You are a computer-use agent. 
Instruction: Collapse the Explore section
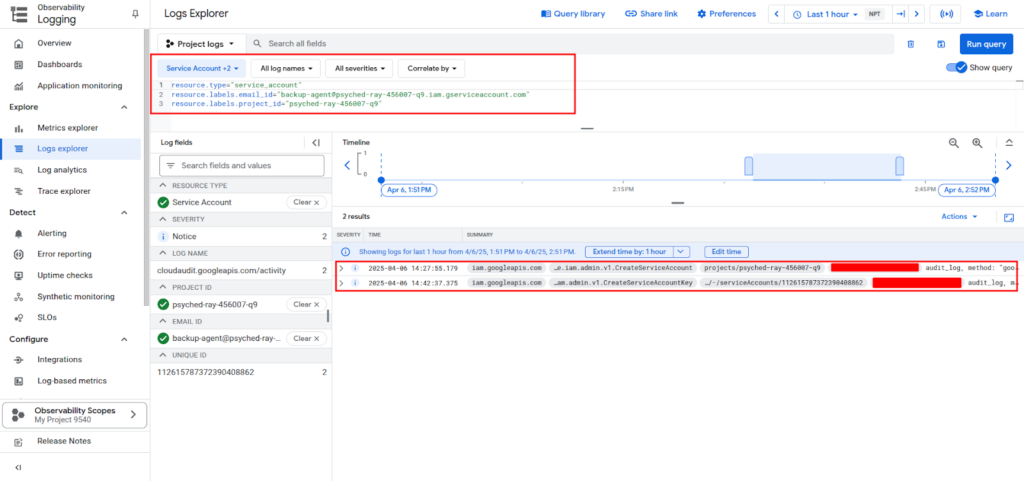125,107
